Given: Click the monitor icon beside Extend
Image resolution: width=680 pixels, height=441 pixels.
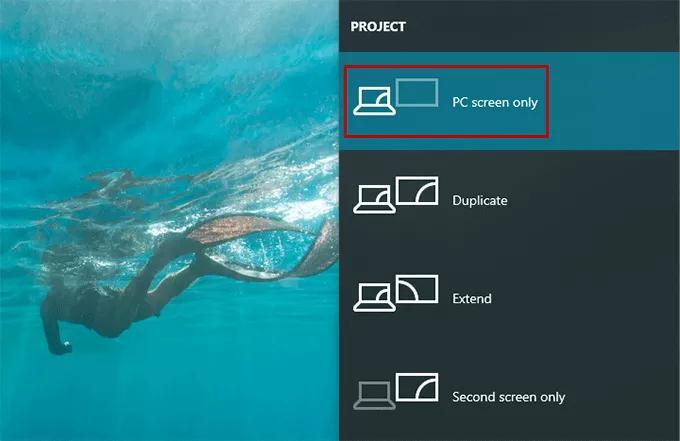Looking at the screenshot, I should click(417, 288).
